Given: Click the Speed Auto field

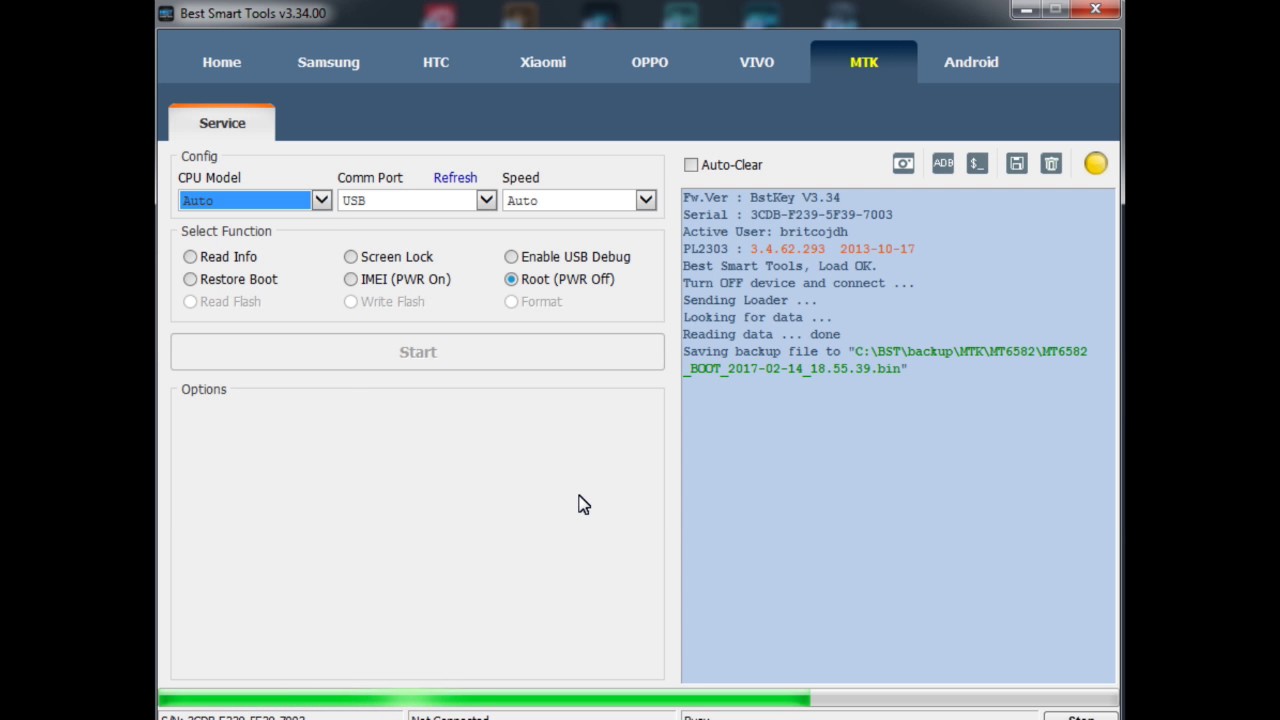Looking at the screenshot, I should pos(570,200).
